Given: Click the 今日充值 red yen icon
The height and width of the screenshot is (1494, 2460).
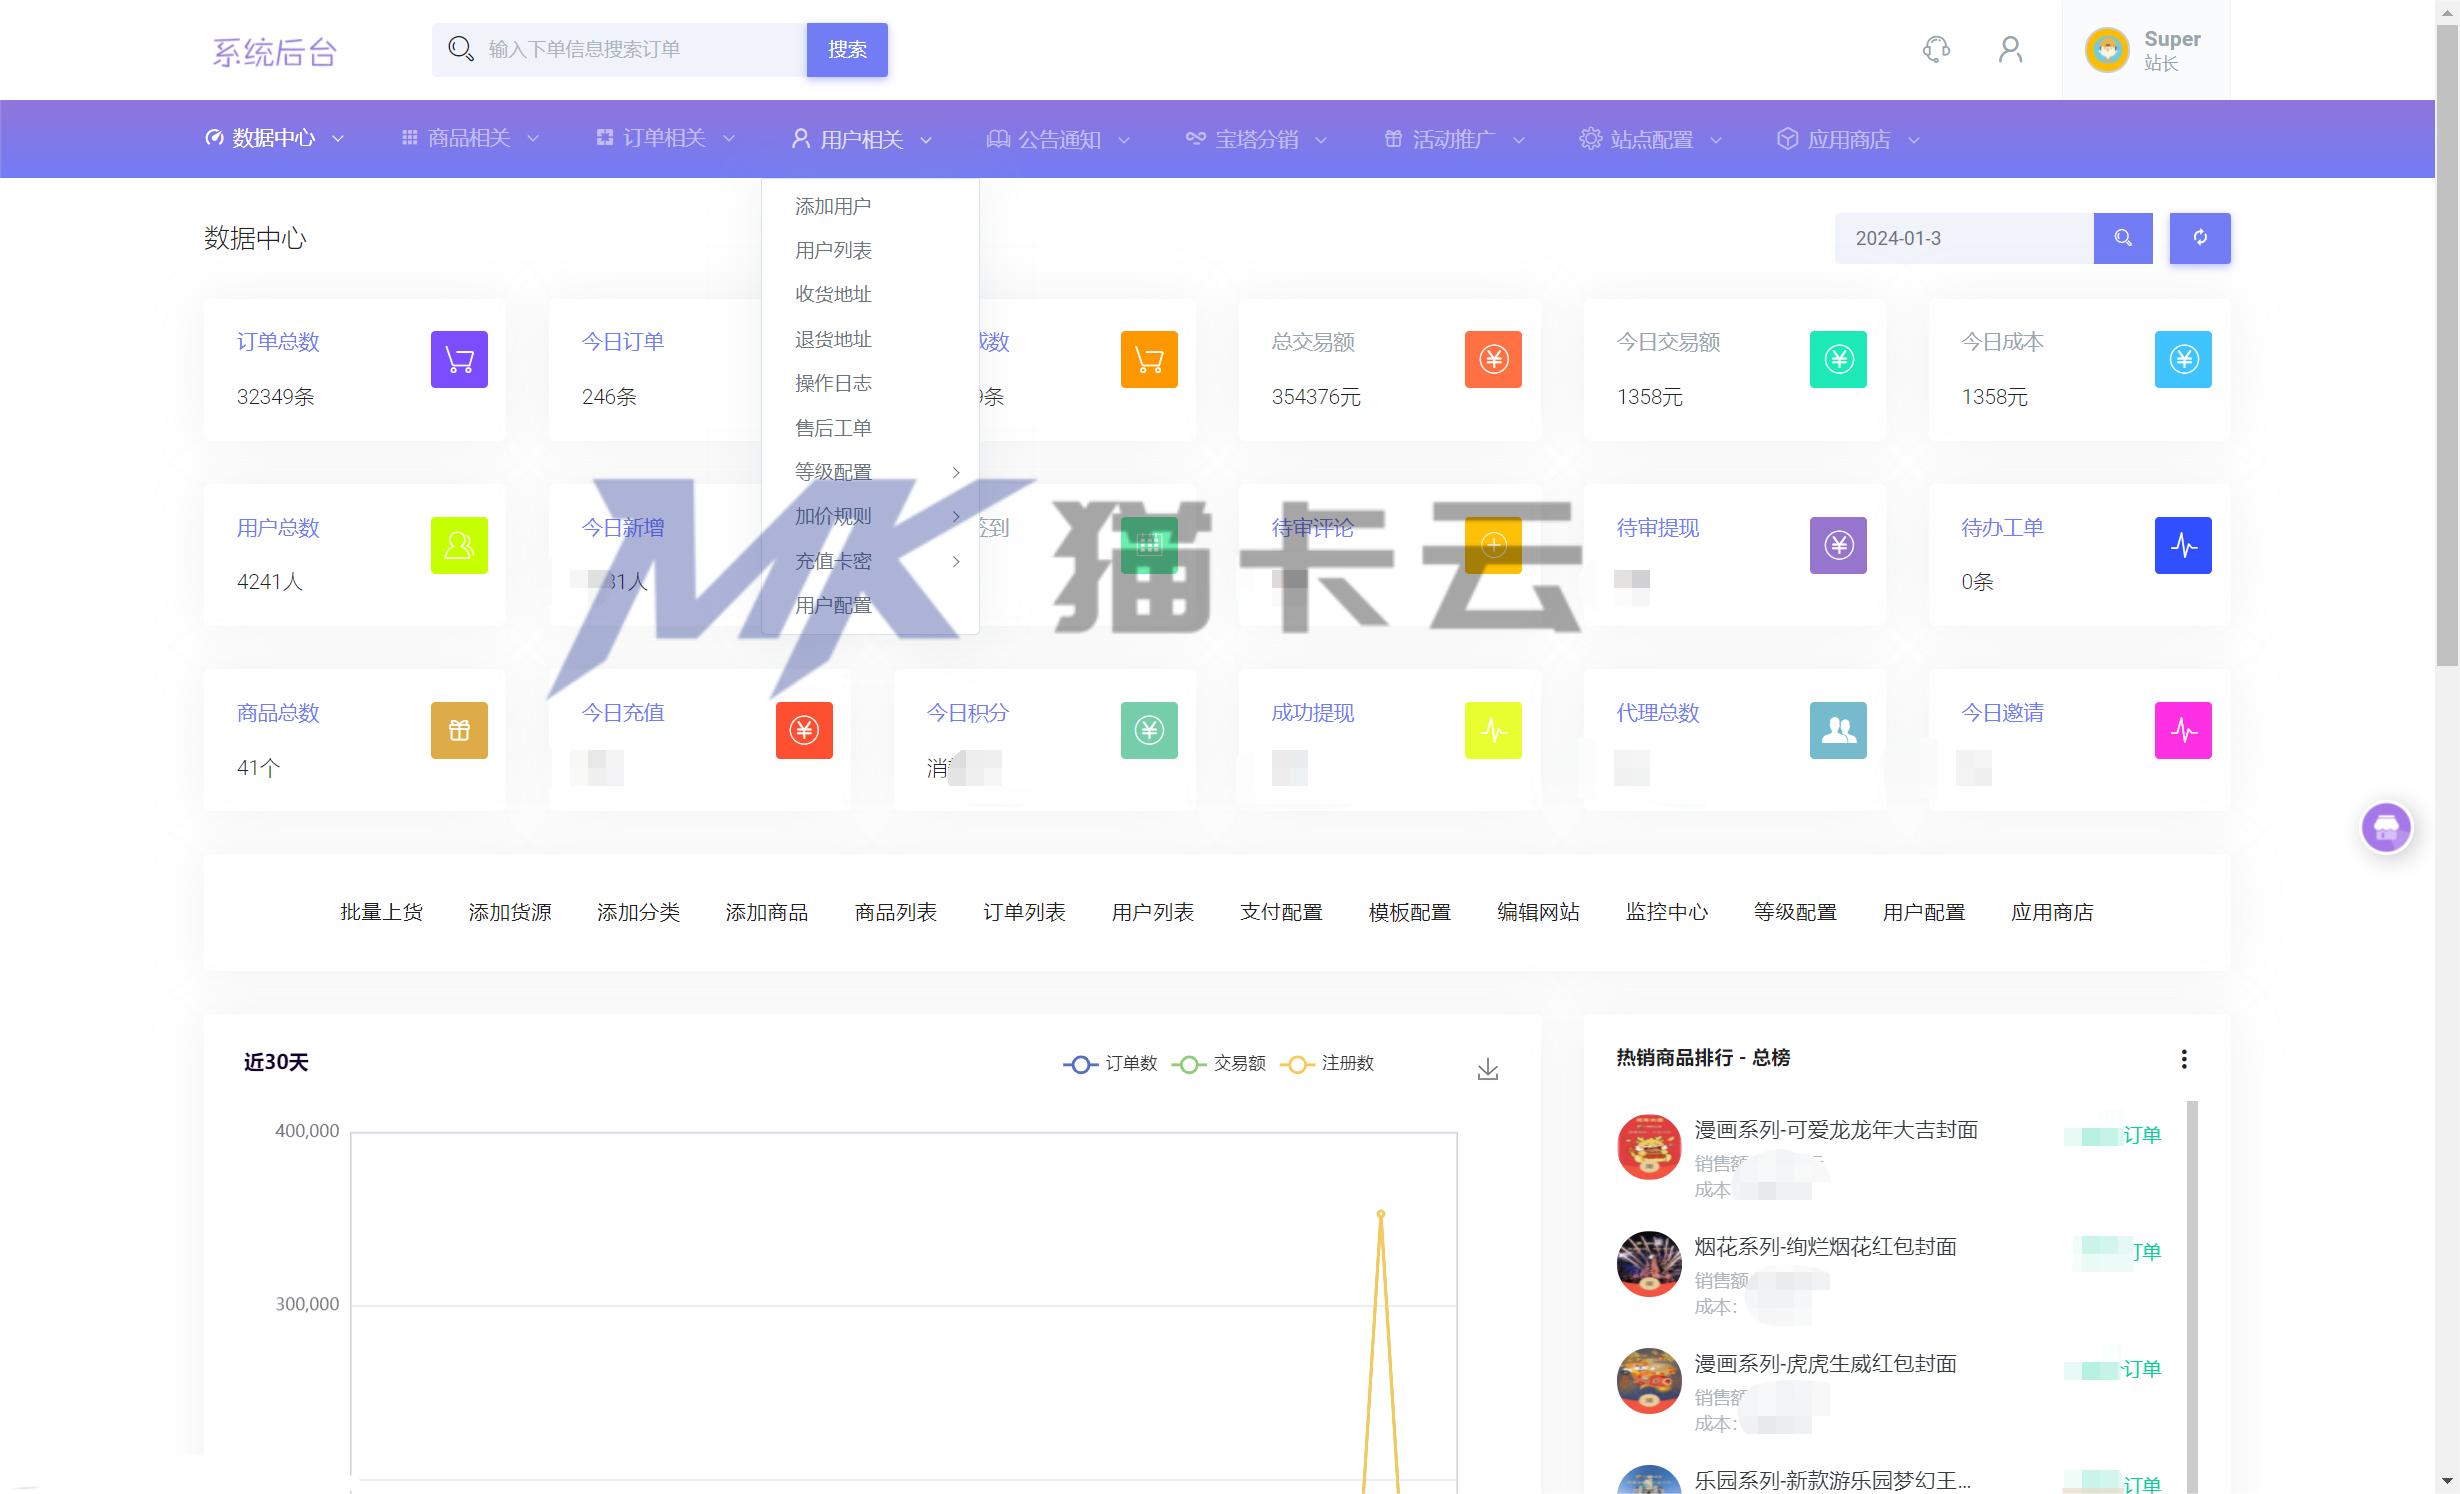Looking at the screenshot, I should 804,730.
